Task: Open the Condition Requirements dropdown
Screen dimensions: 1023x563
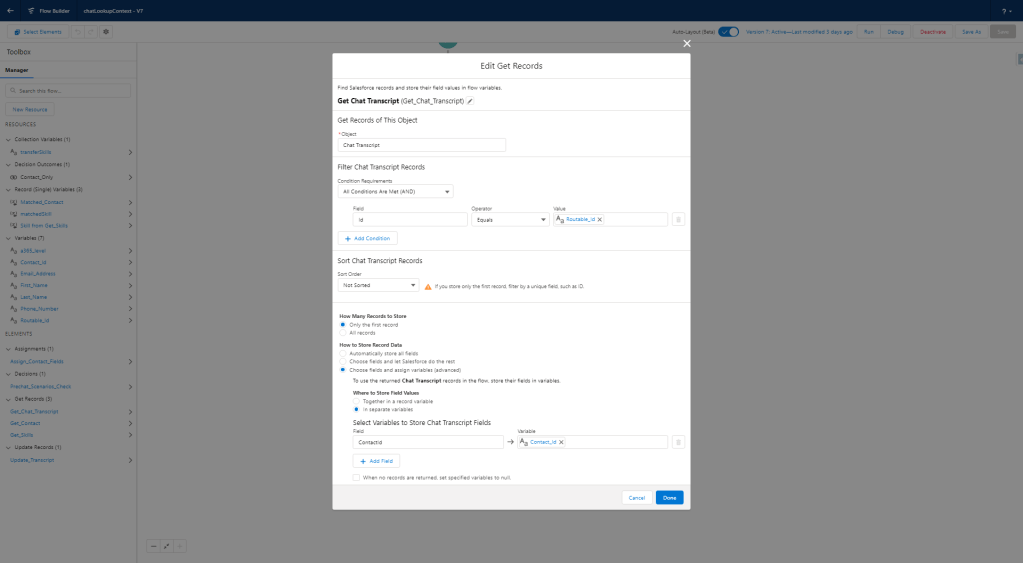Action: coord(395,191)
